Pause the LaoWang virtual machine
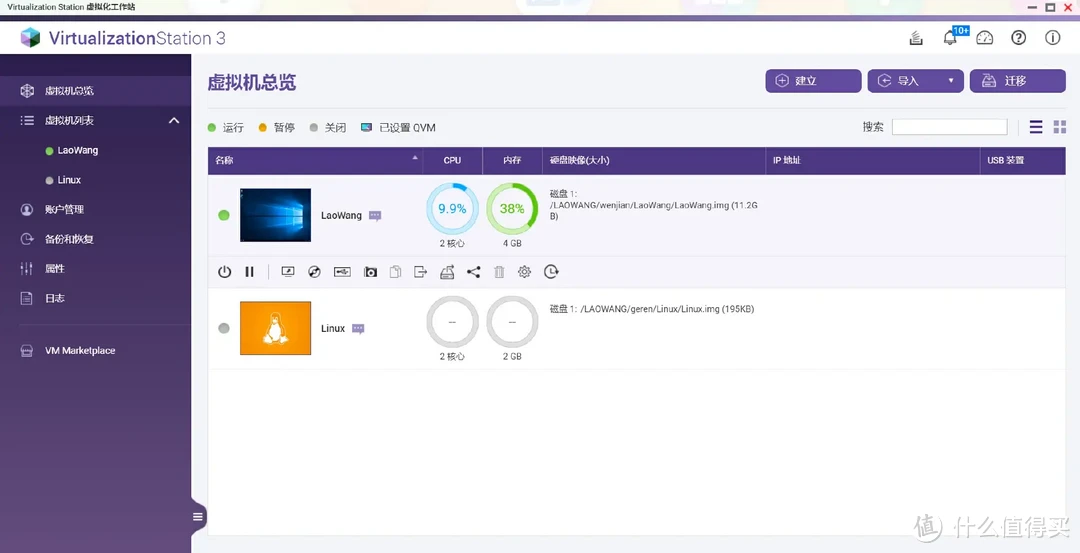 (250, 272)
